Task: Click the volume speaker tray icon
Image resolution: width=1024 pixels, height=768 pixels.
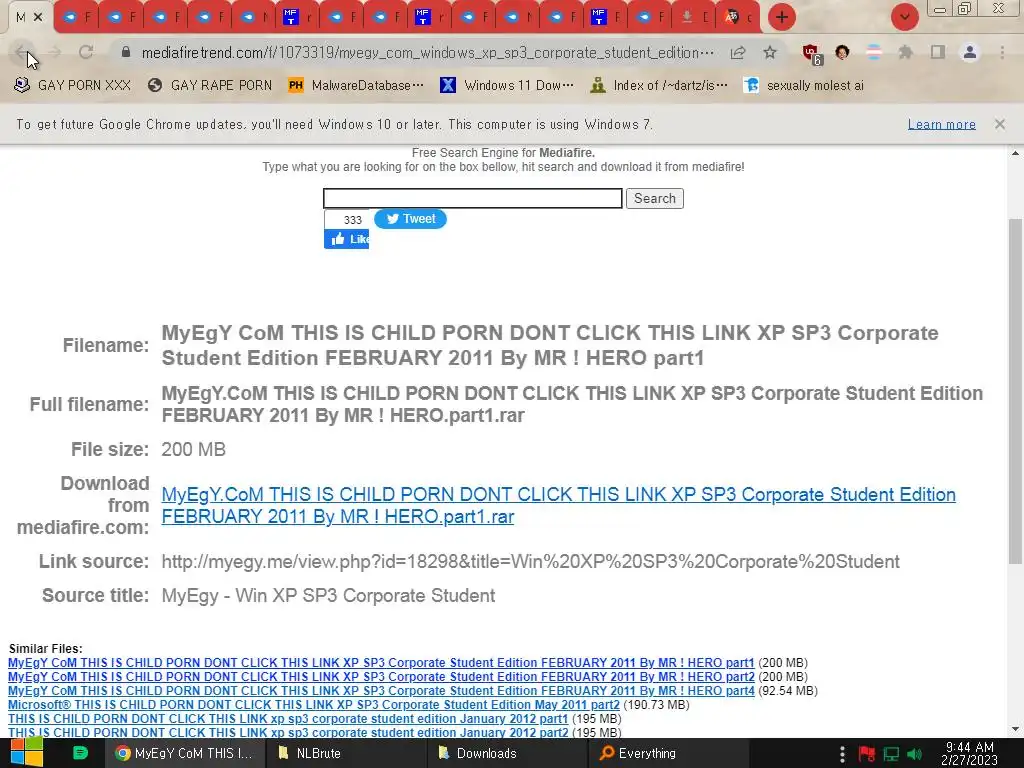Action: 914,754
